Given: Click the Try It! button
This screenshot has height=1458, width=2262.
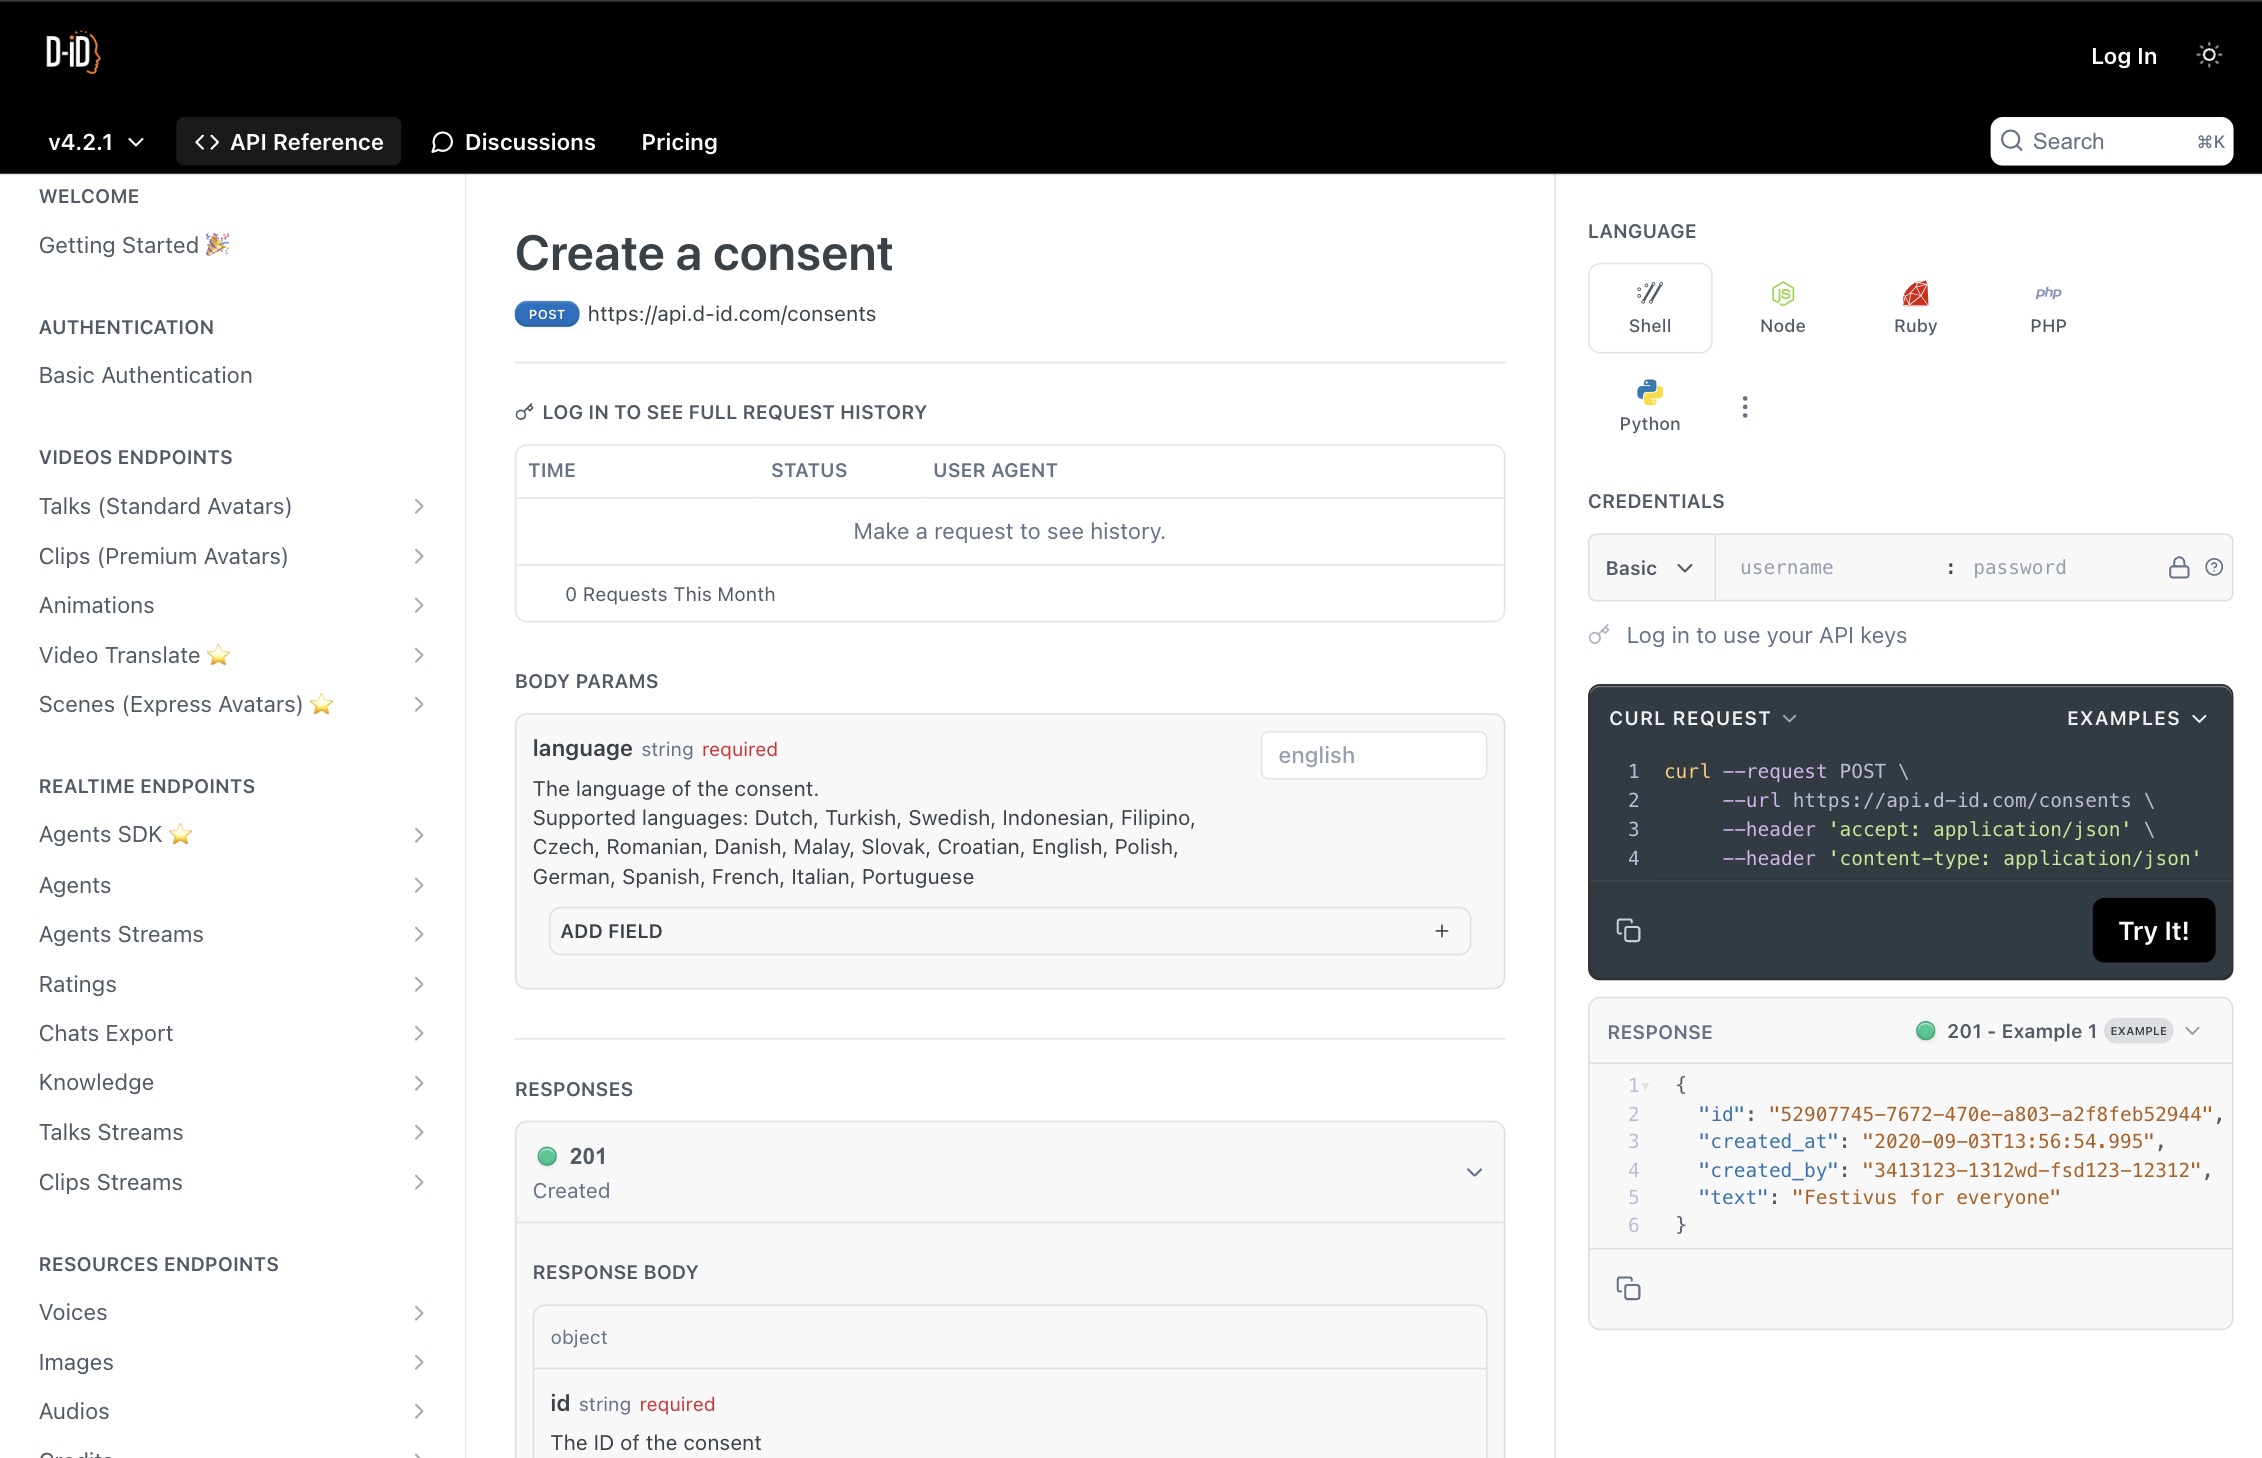Looking at the screenshot, I should pyautogui.click(x=2153, y=930).
